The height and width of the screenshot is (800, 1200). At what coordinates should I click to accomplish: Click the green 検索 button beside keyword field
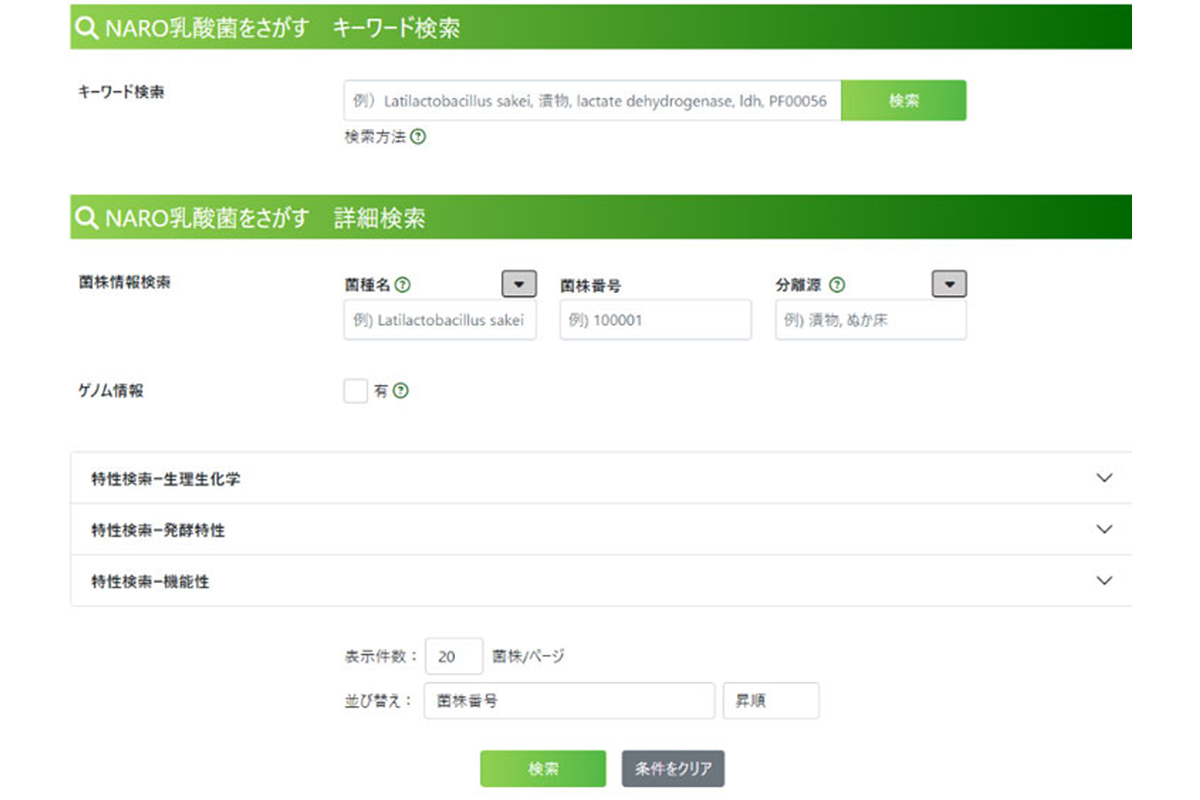(904, 101)
